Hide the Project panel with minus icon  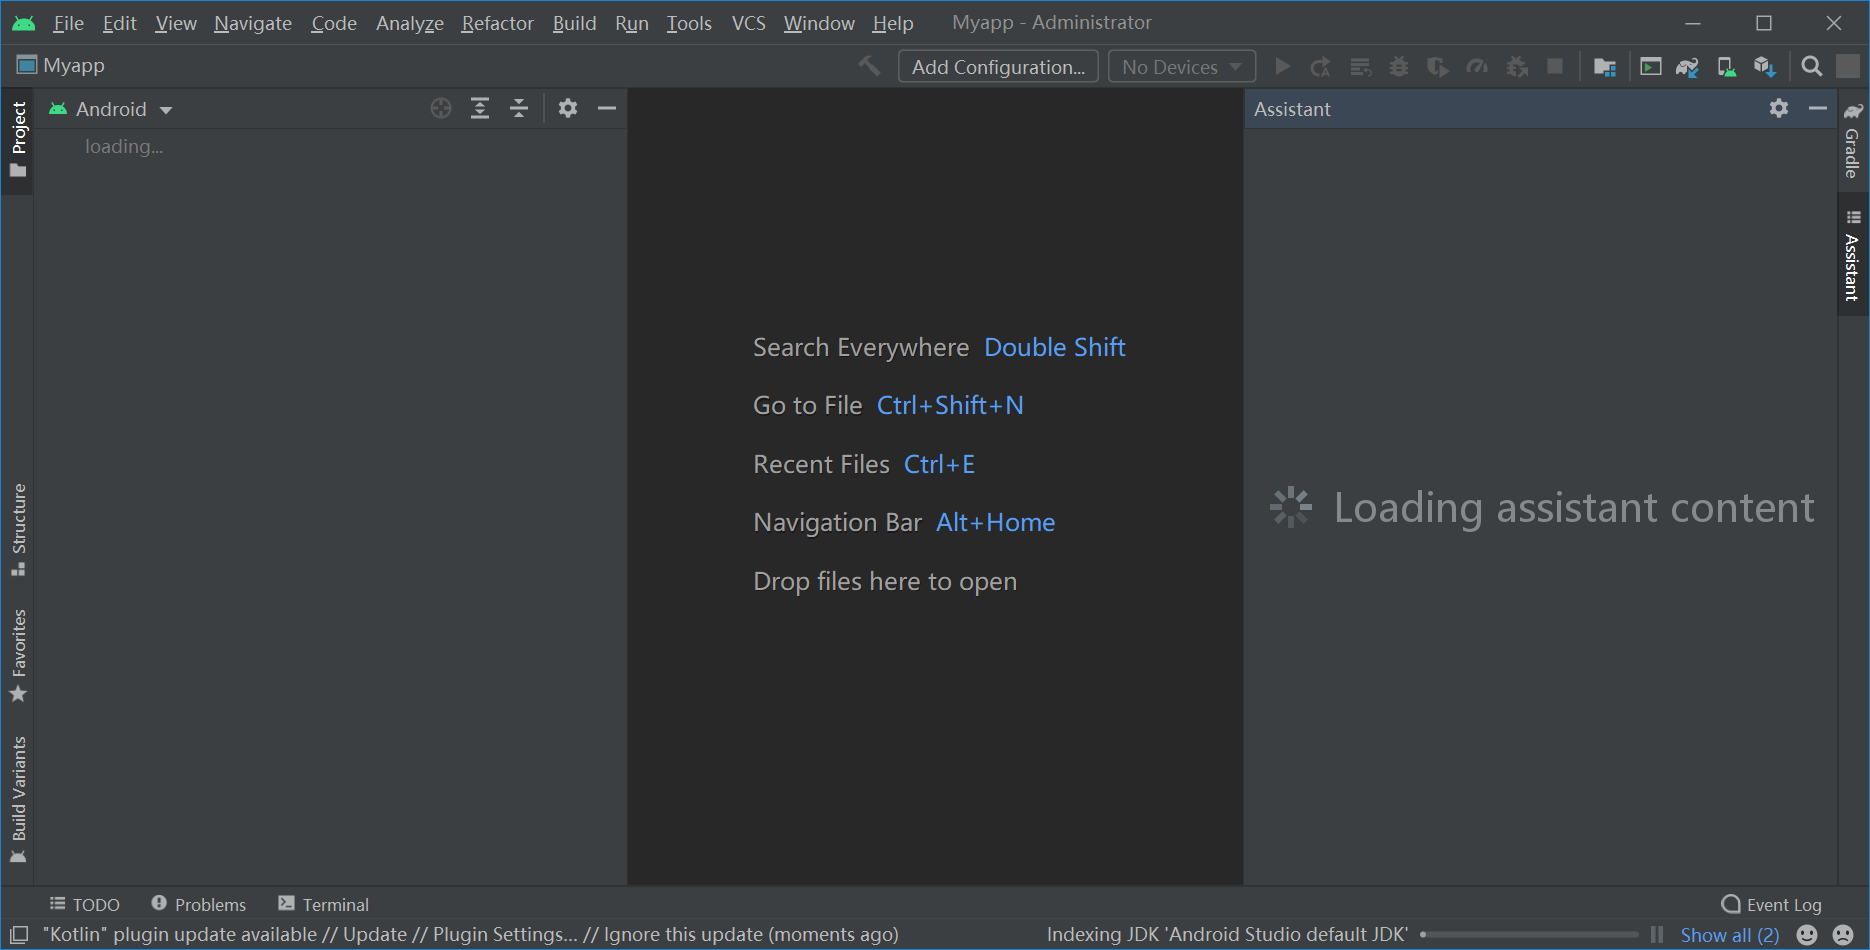(607, 108)
